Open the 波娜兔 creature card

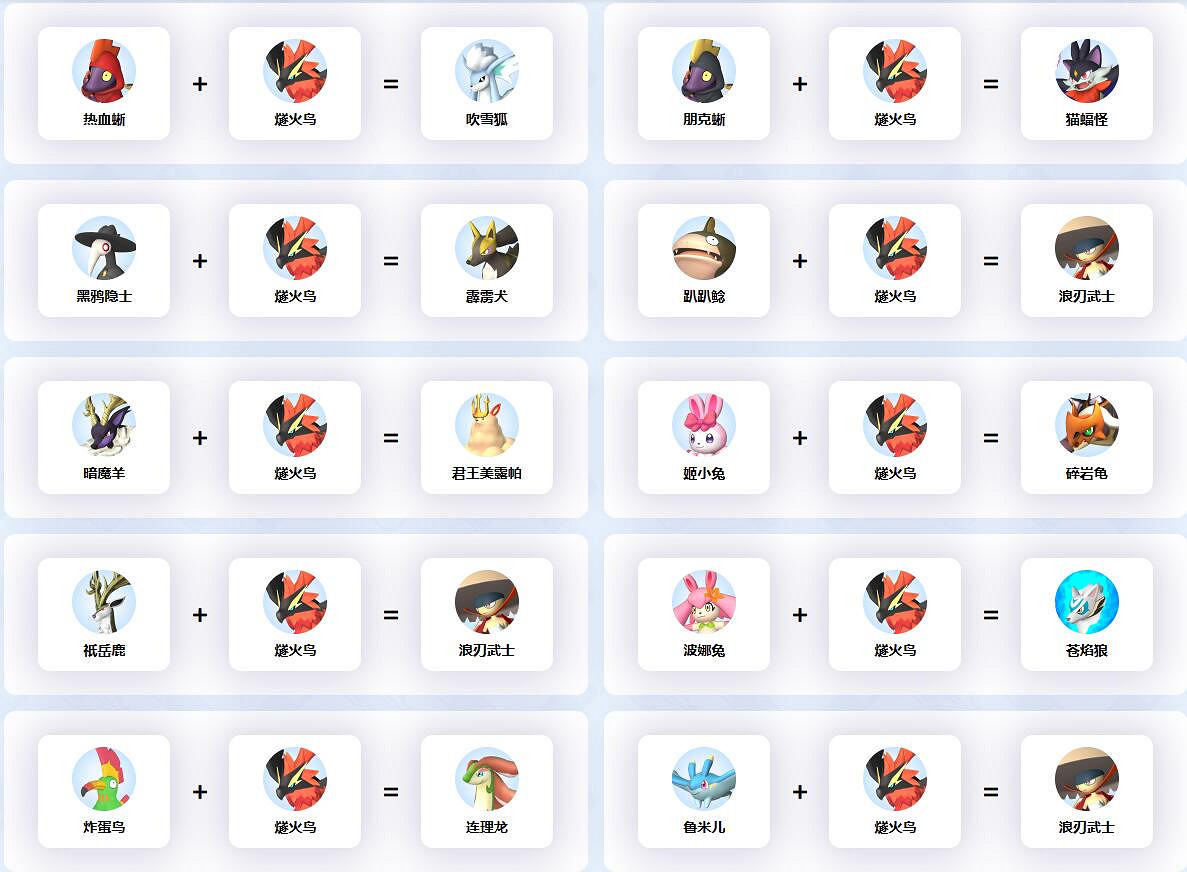pyautogui.click(x=704, y=615)
